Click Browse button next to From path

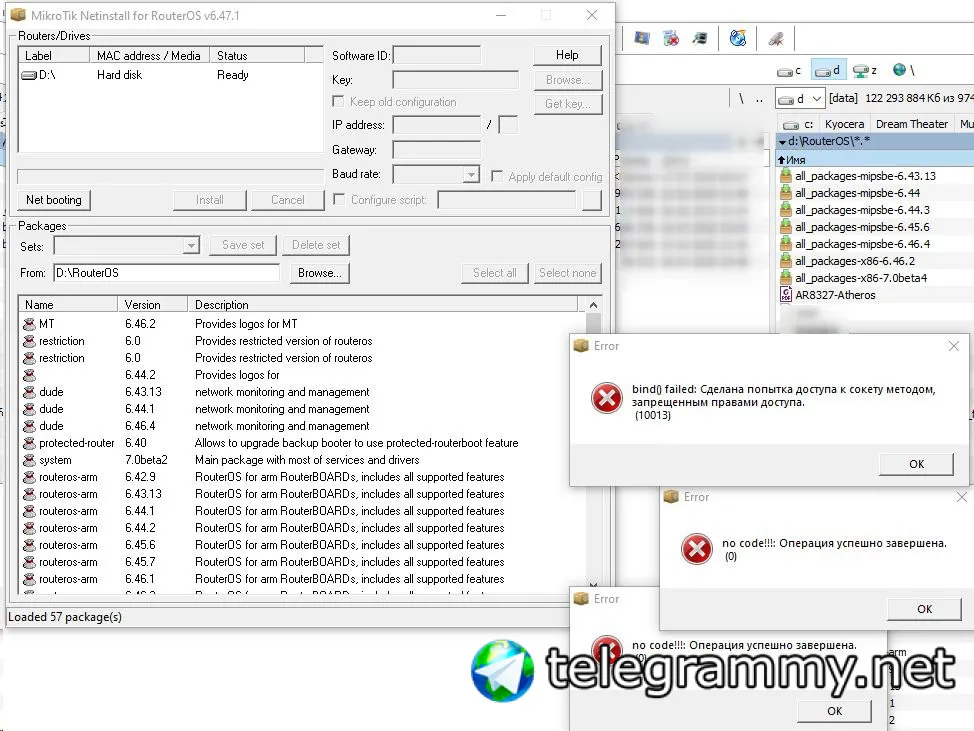tap(320, 273)
